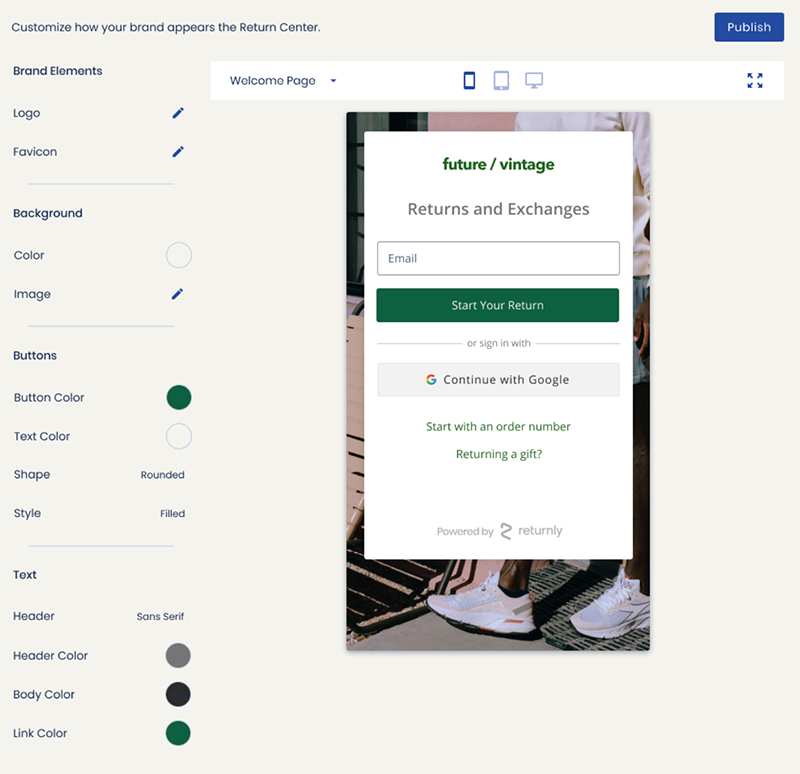Edit the Background Image via pencil icon
This screenshot has width=800, height=774.
pyautogui.click(x=178, y=294)
